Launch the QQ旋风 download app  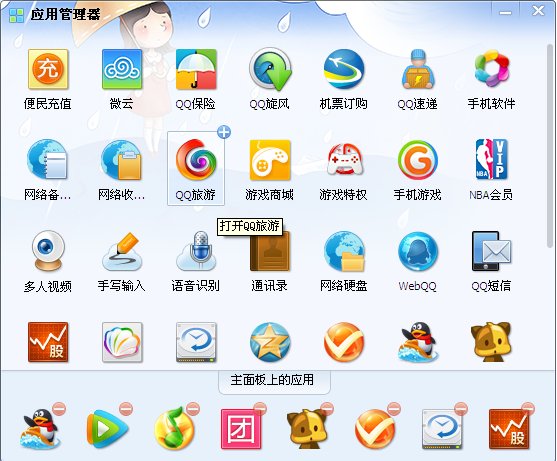270,69
